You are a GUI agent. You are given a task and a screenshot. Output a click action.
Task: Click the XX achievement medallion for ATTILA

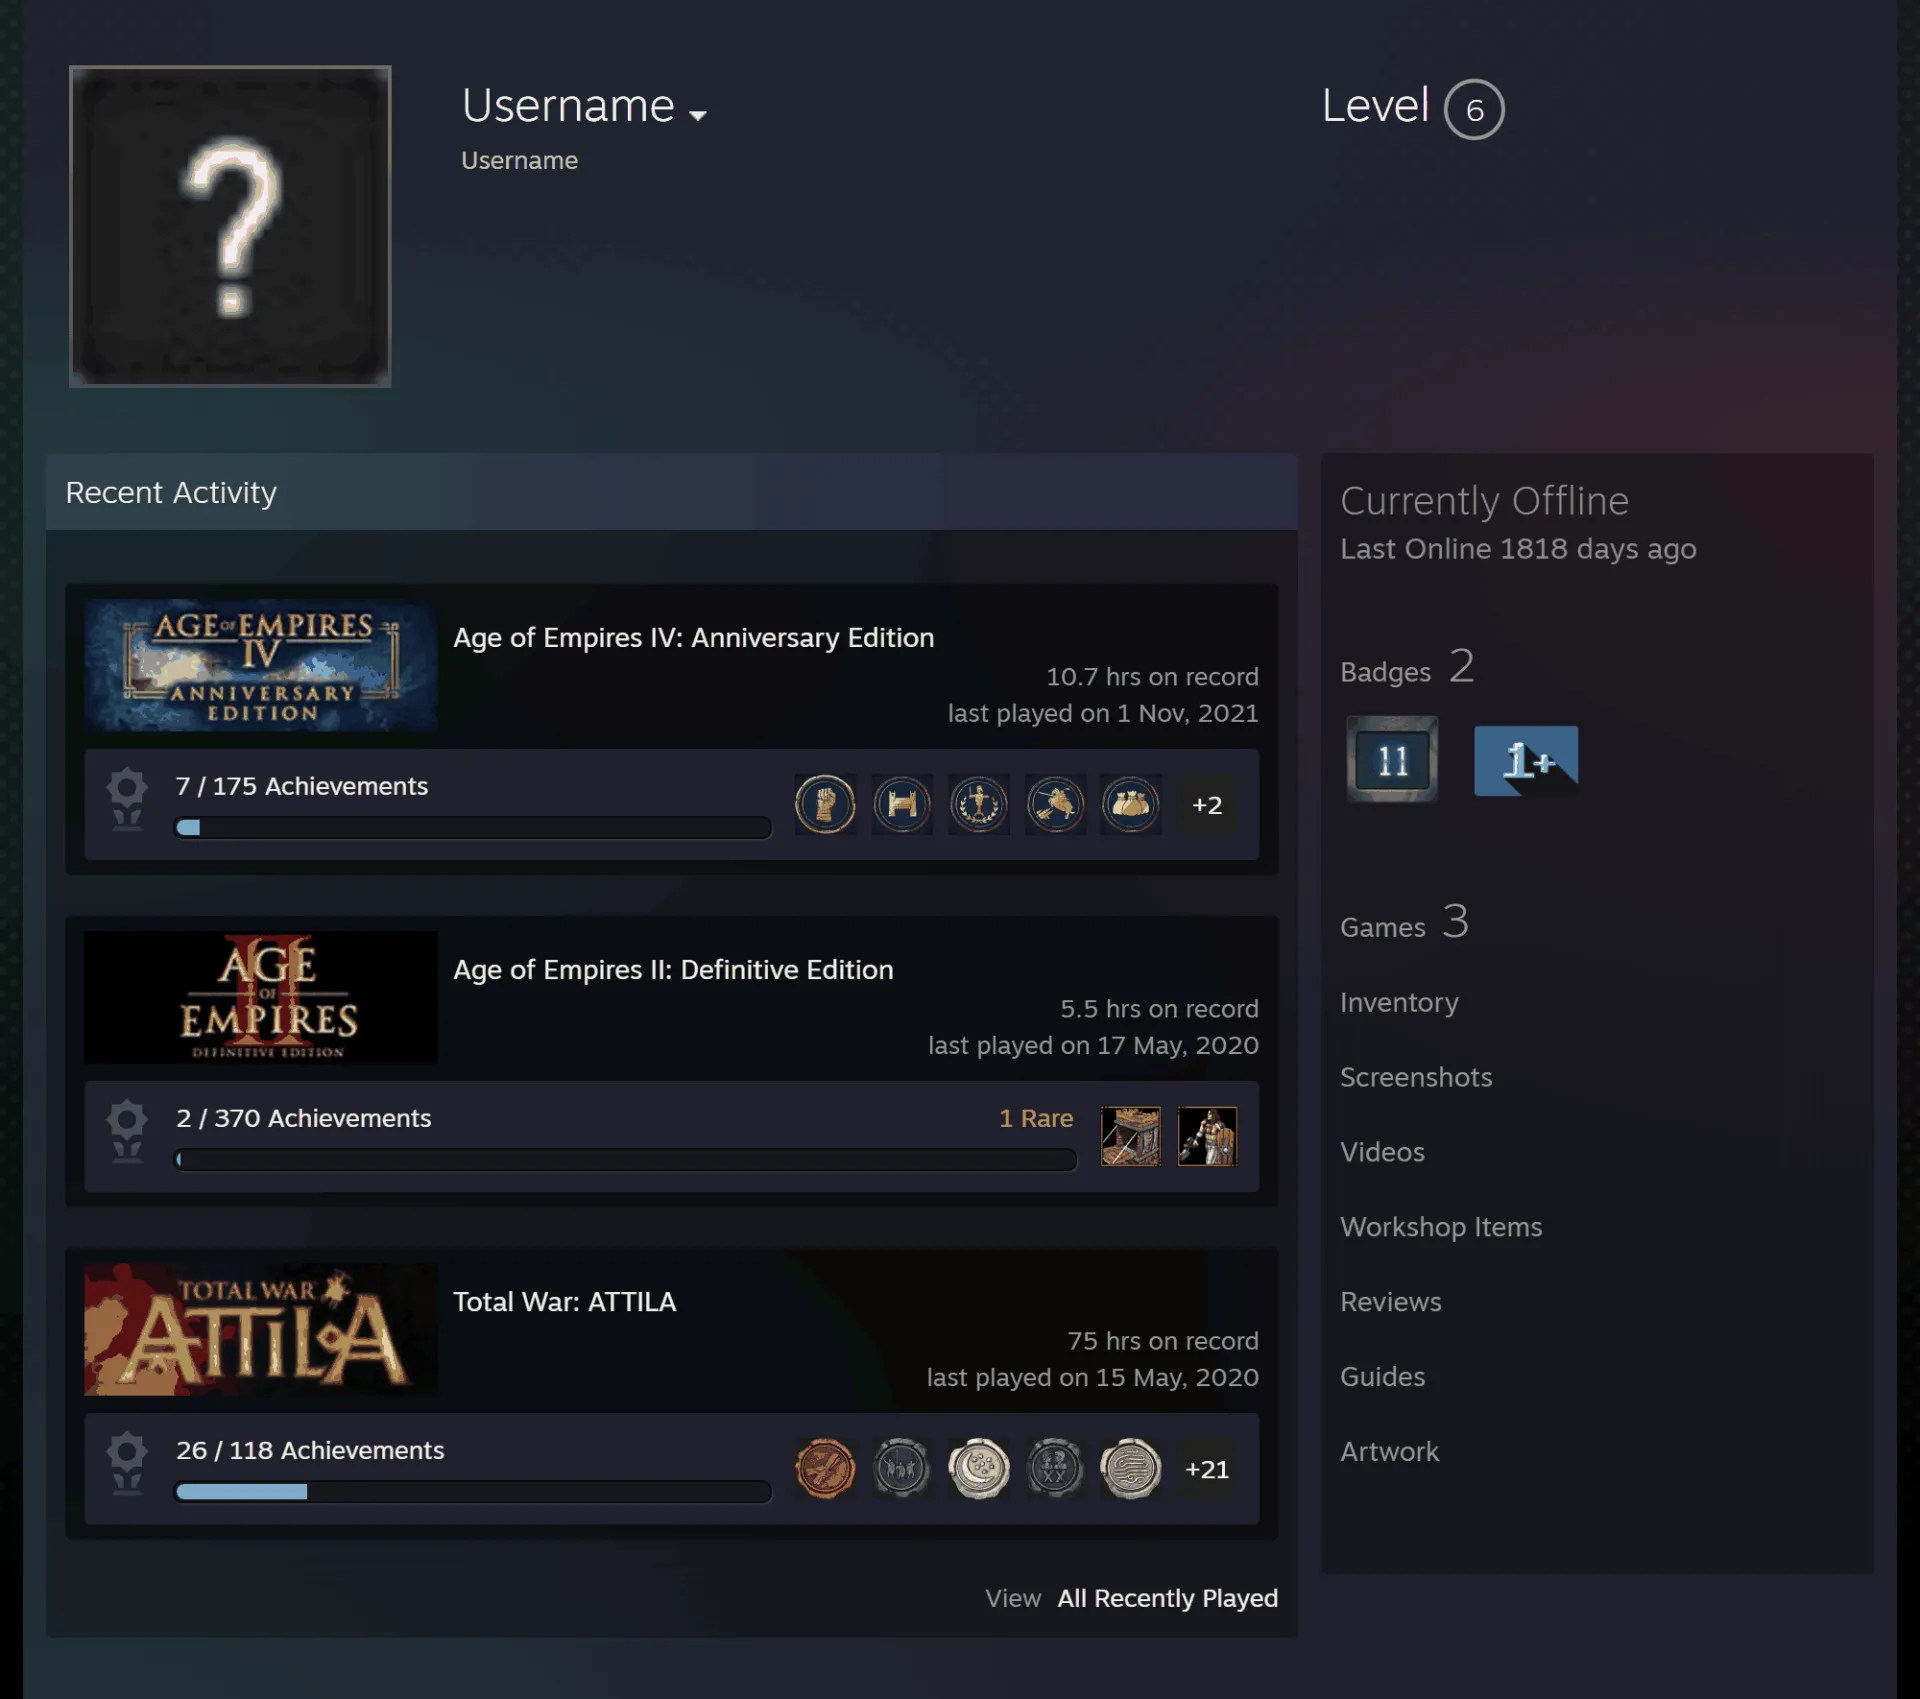[1055, 1468]
